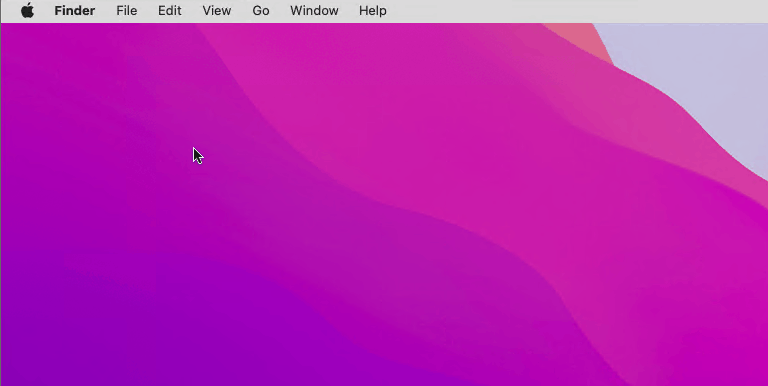Open the View menu

pyautogui.click(x=216, y=11)
